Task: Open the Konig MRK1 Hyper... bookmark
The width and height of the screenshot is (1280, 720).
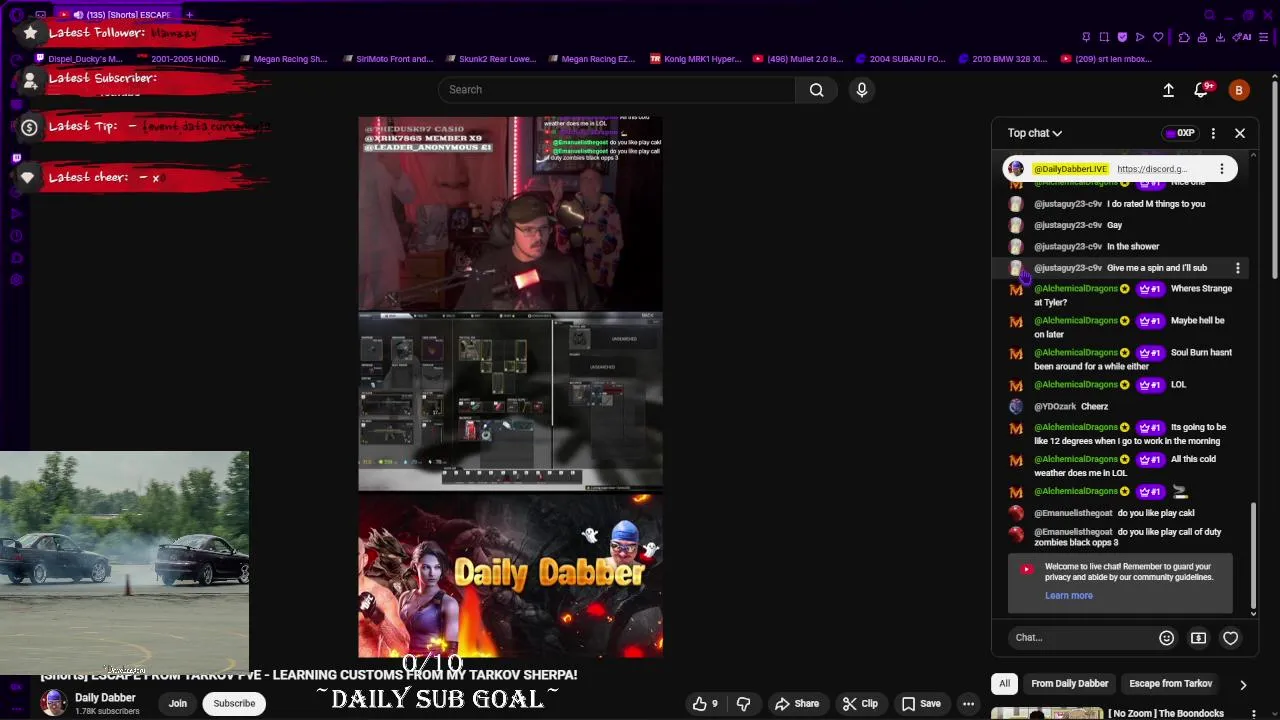Action: 695,59
